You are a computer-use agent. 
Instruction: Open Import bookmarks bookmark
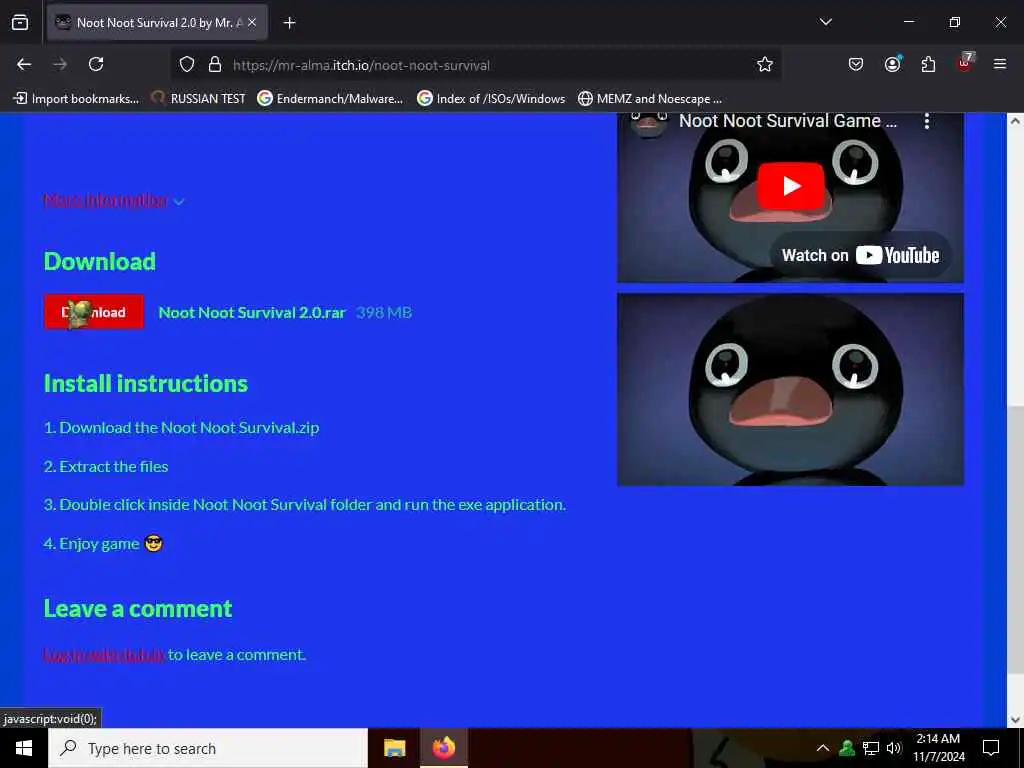pyautogui.click(x=76, y=99)
